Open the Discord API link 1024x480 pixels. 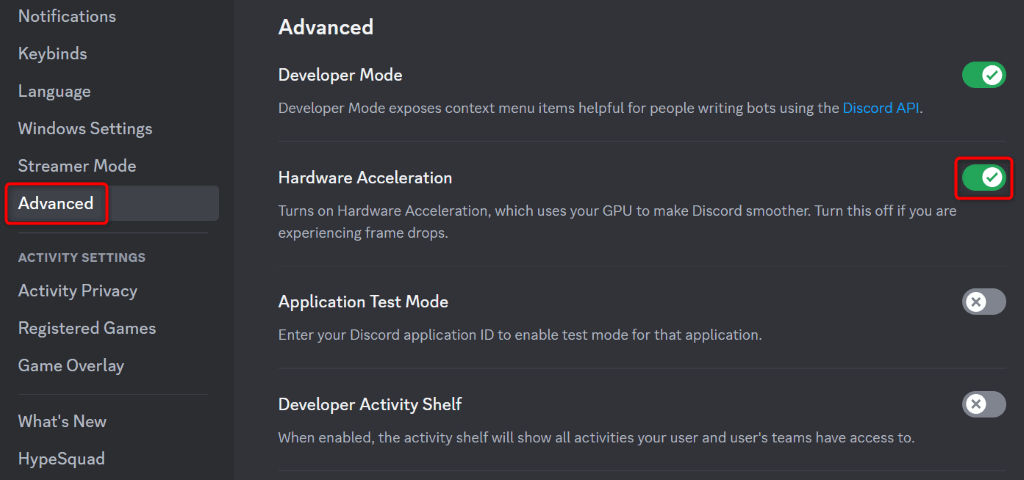[880, 107]
